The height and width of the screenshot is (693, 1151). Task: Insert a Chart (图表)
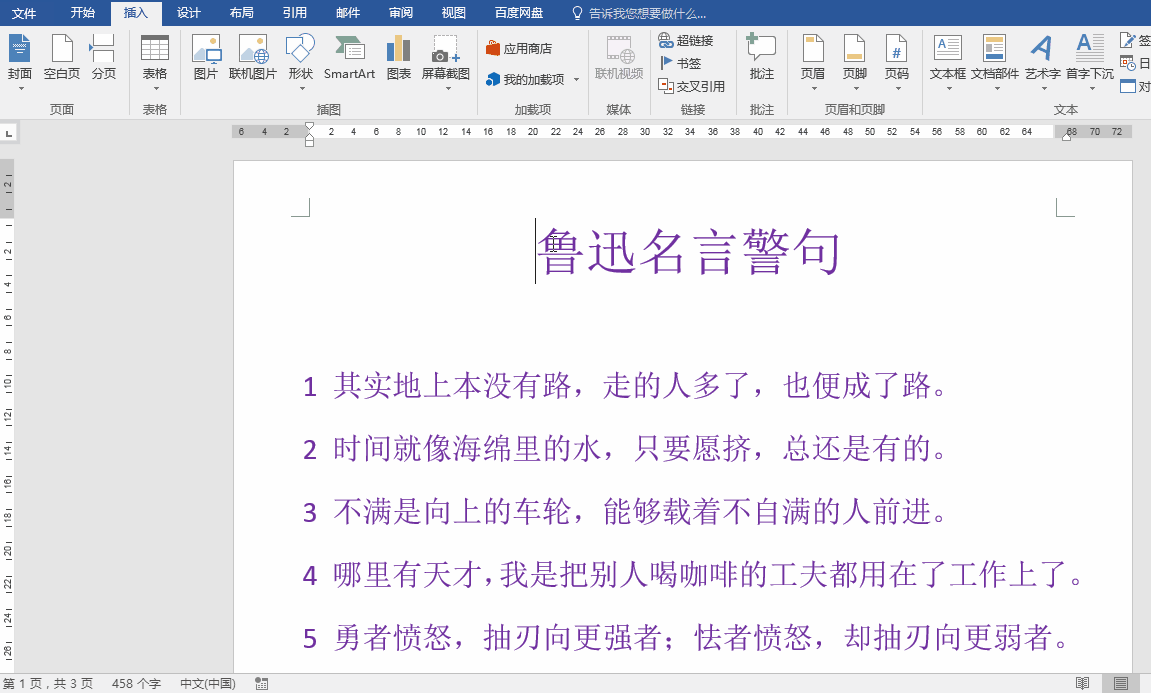pos(399,59)
